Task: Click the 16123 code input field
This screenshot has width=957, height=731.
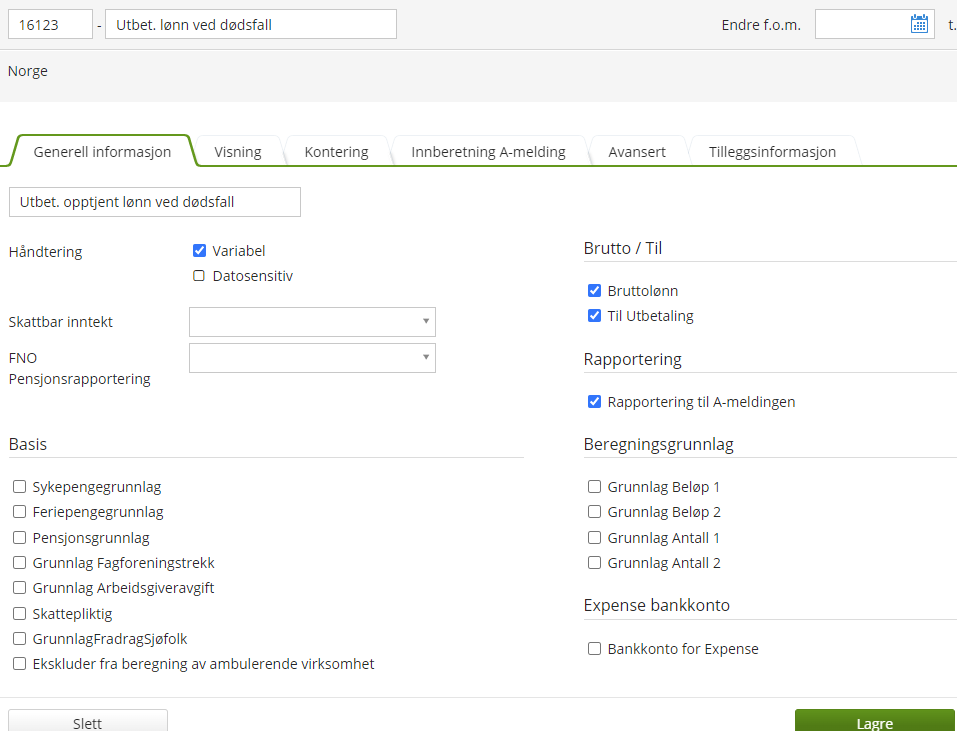Action: pos(50,24)
